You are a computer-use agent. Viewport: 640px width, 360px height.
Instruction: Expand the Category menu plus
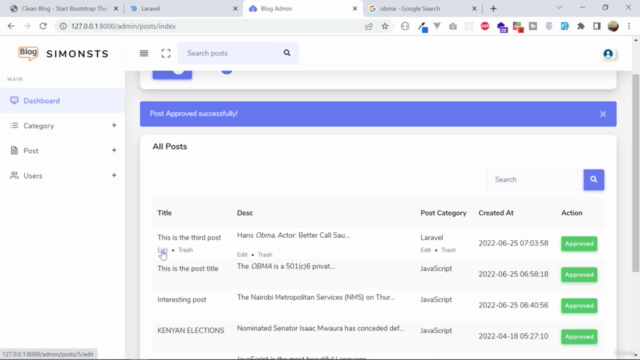point(114,125)
